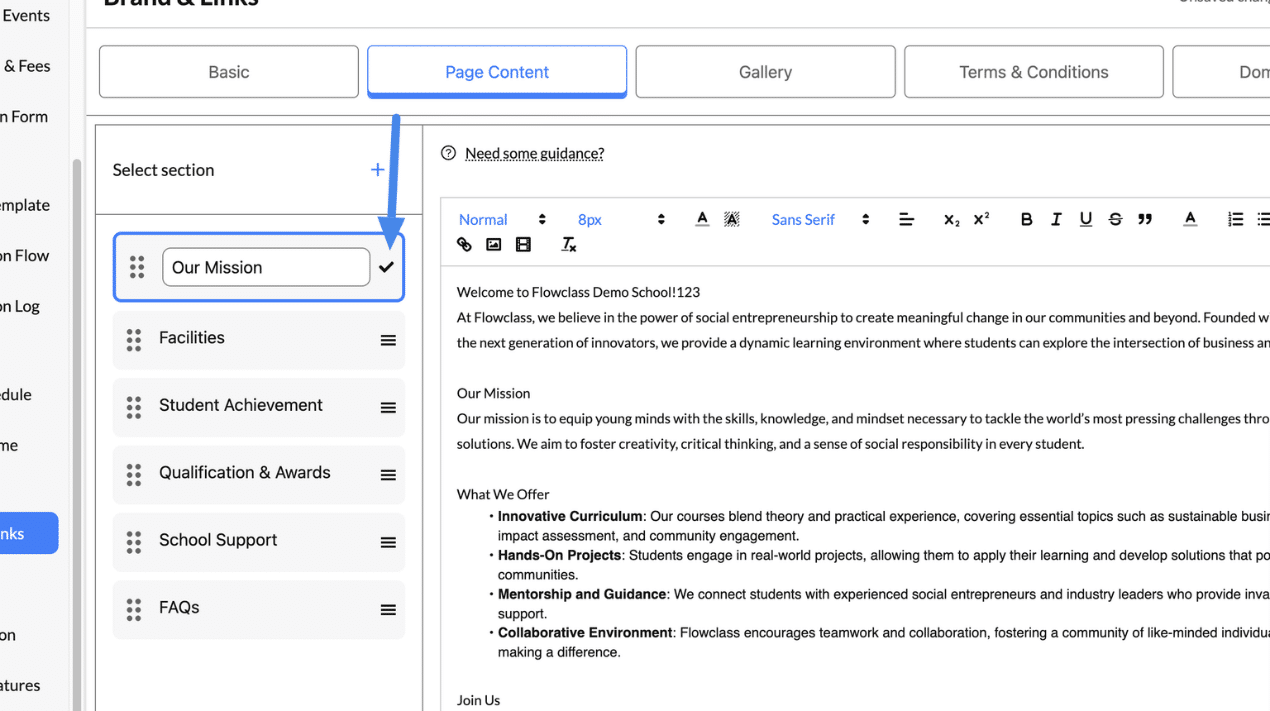Select the Qualification & Awards section
Image resolution: width=1270 pixels, height=711 pixels.
(x=259, y=475)
